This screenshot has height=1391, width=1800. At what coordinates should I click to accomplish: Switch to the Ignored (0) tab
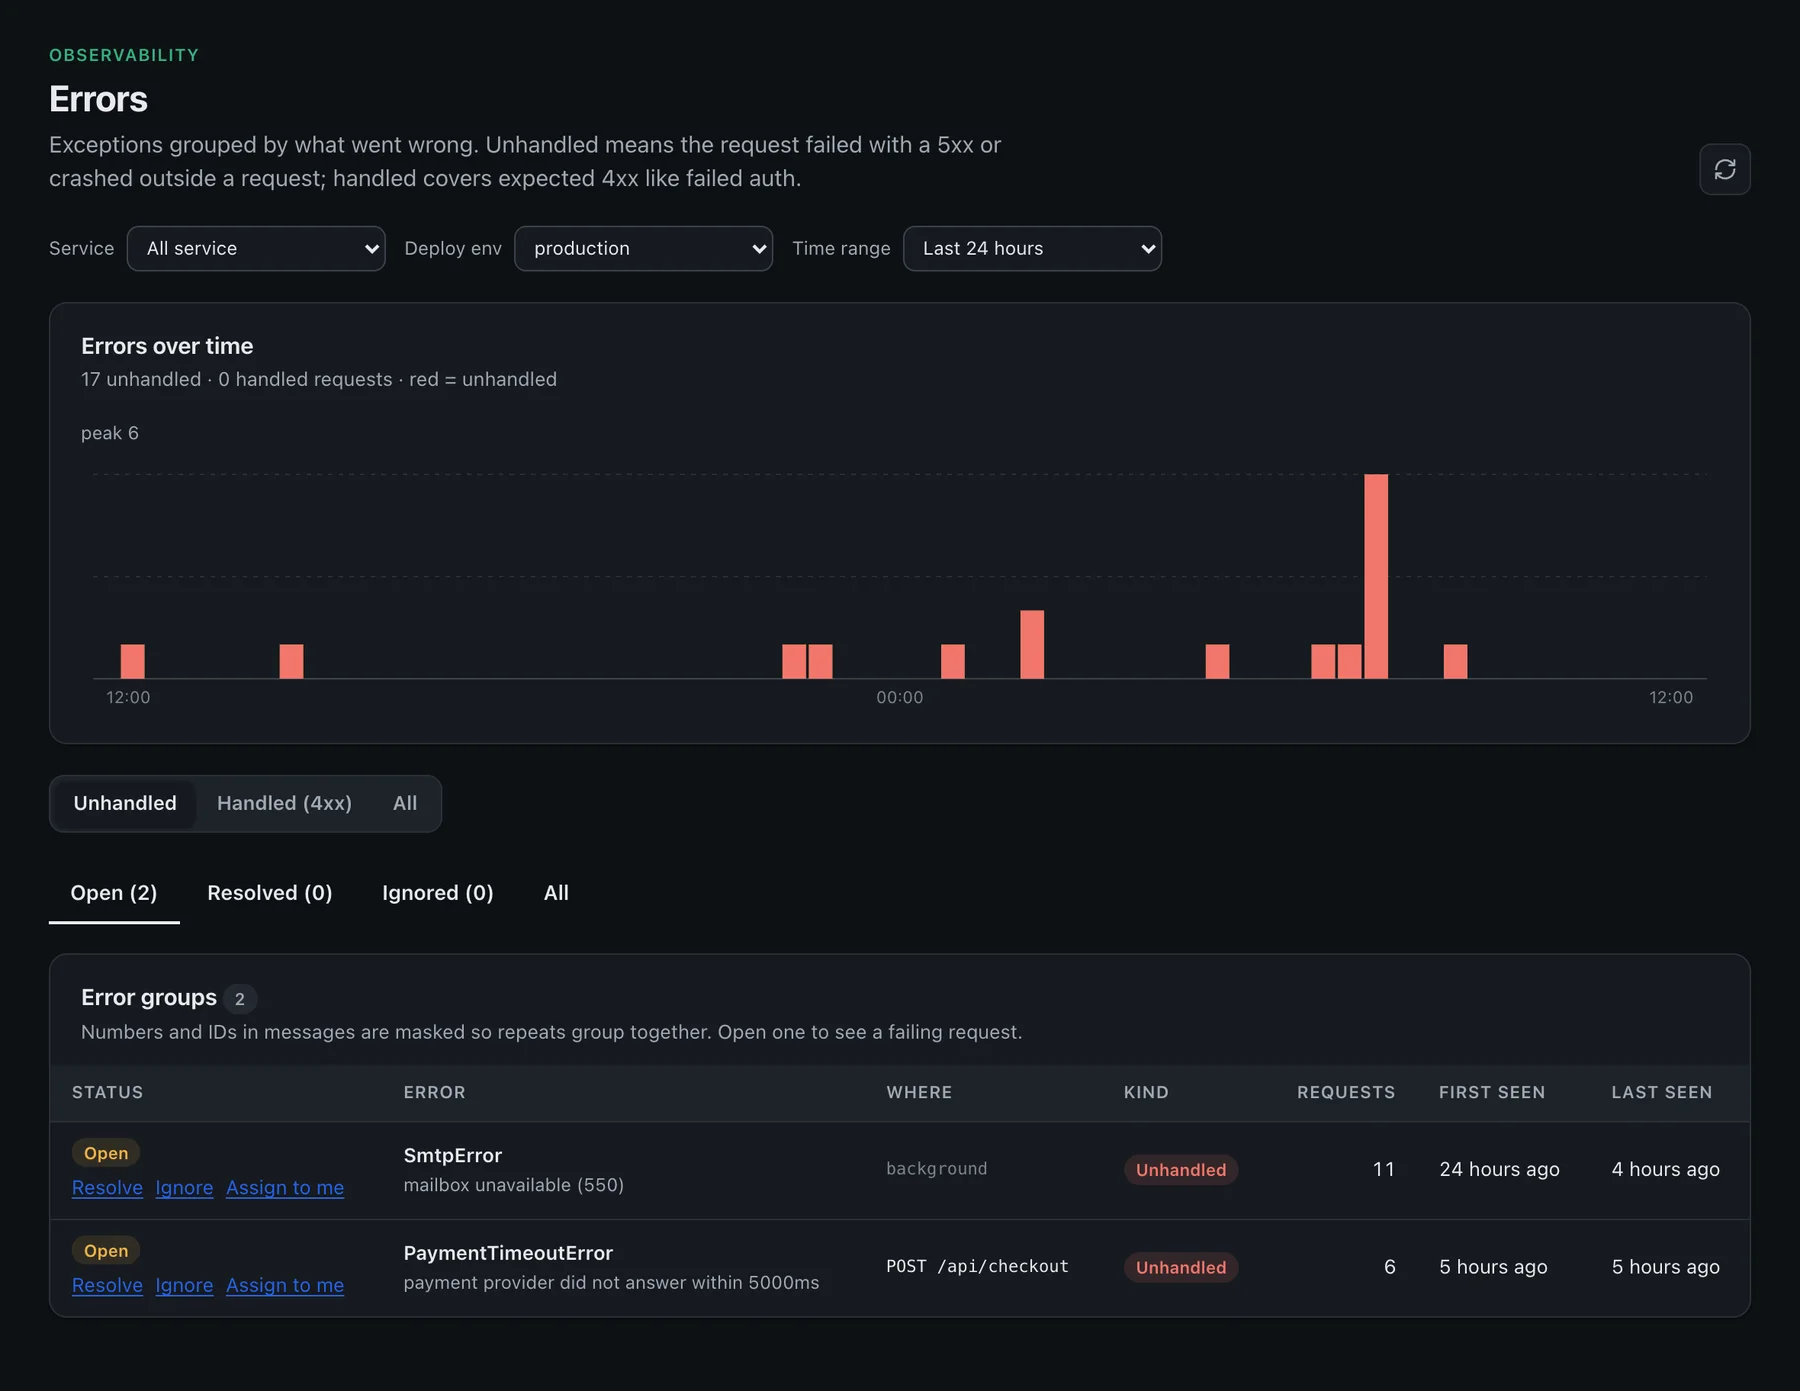[438, 893]
